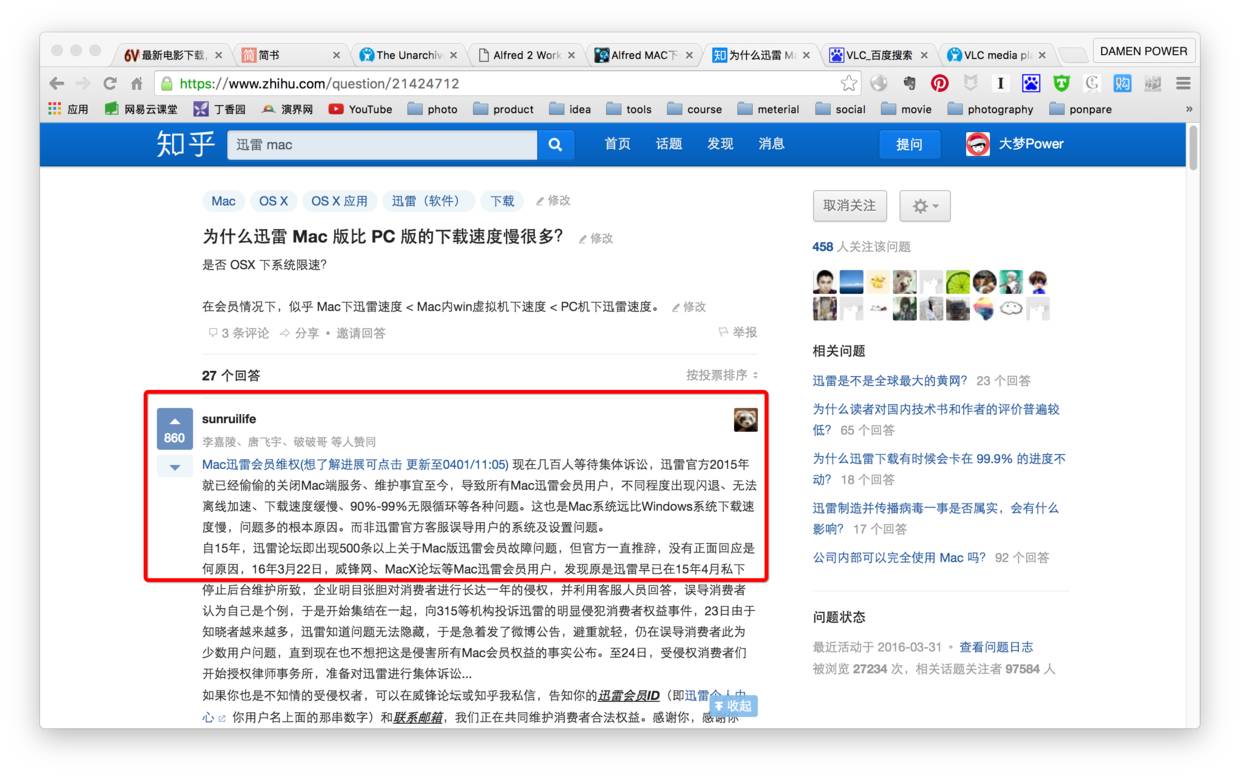Click the sunruilife author name
The height and width of the screenshot is (776, 1240).
coord(229,419)
